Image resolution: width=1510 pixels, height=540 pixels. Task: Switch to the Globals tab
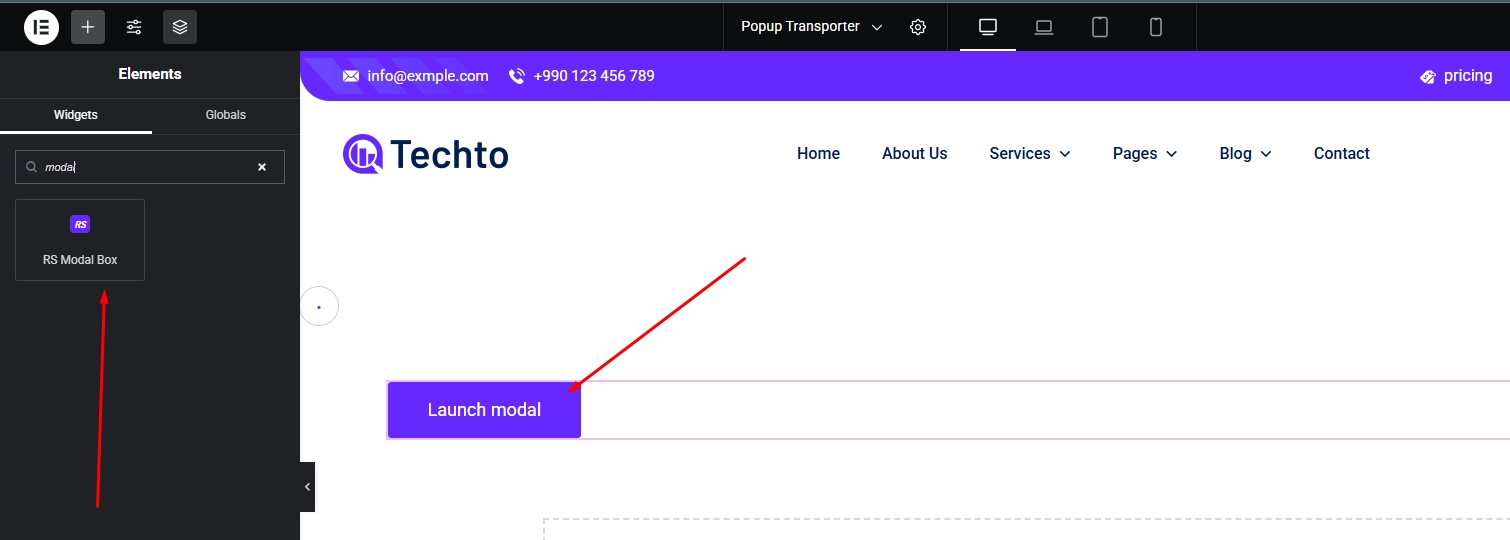click(226, 115)
